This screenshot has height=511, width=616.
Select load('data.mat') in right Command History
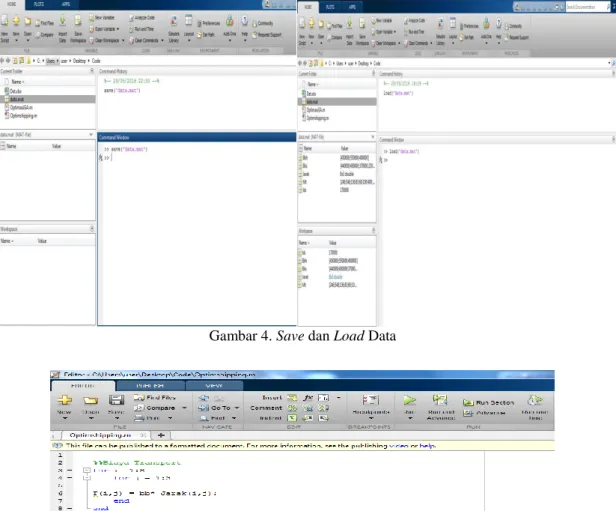398,93
